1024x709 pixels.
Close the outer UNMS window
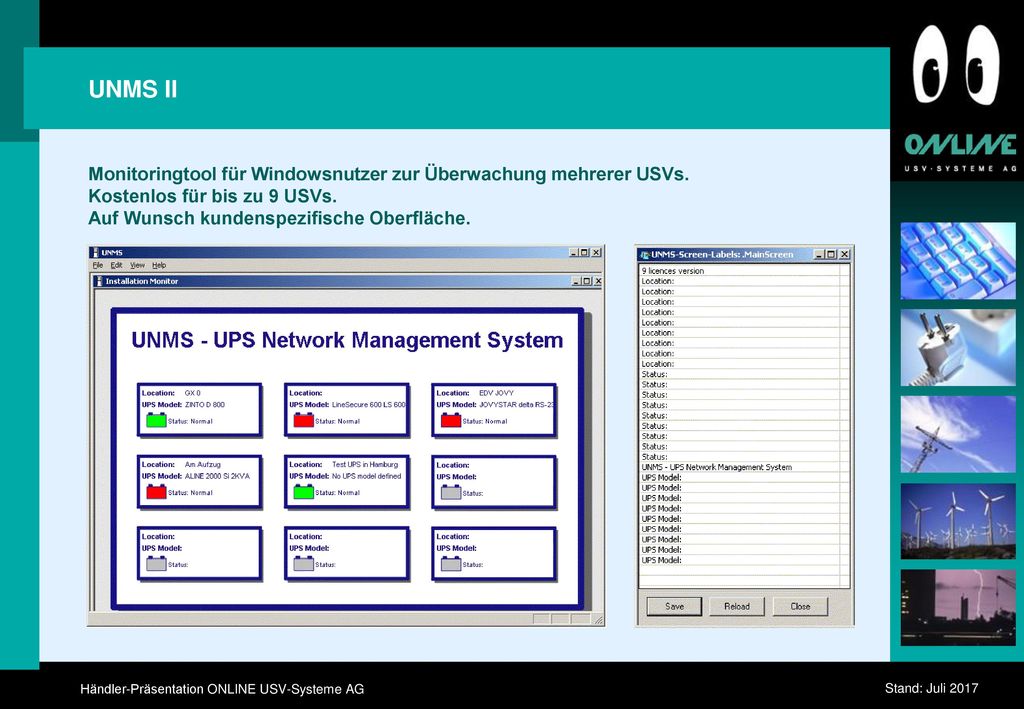596,253
